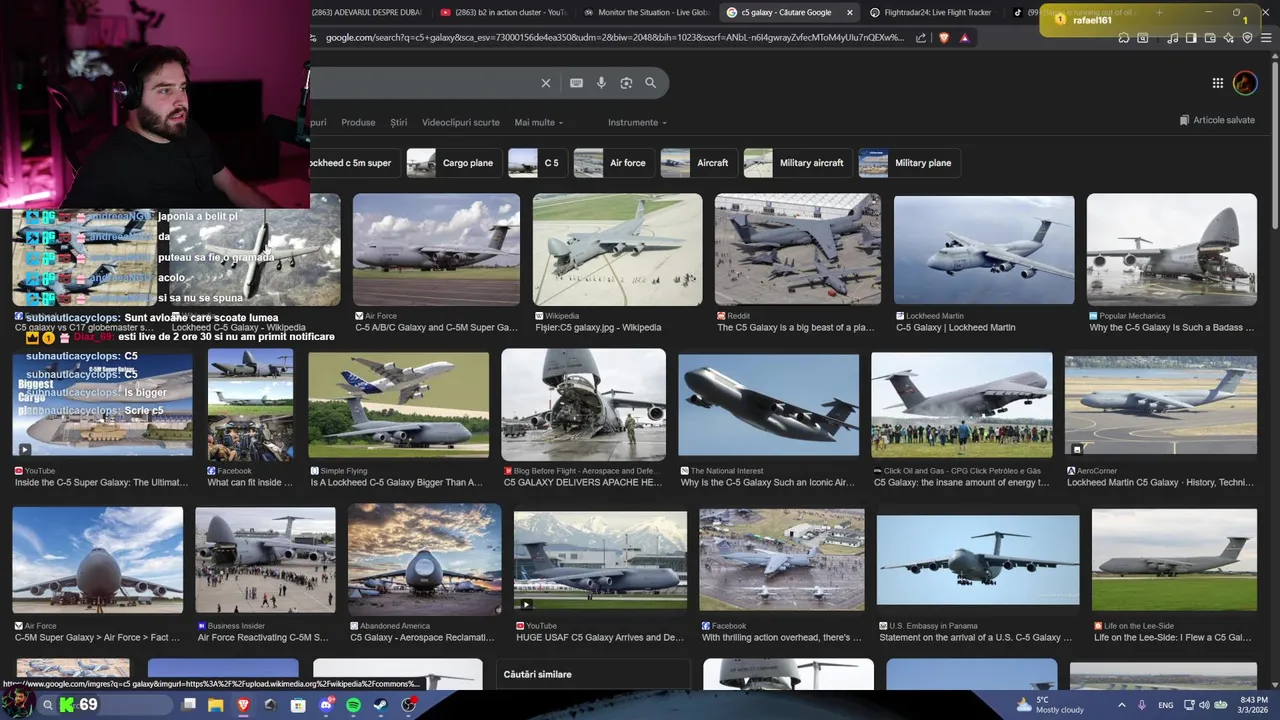Open 'Articole salvate' saved items
The image size is (1280, 720).
click(1217, 120)
